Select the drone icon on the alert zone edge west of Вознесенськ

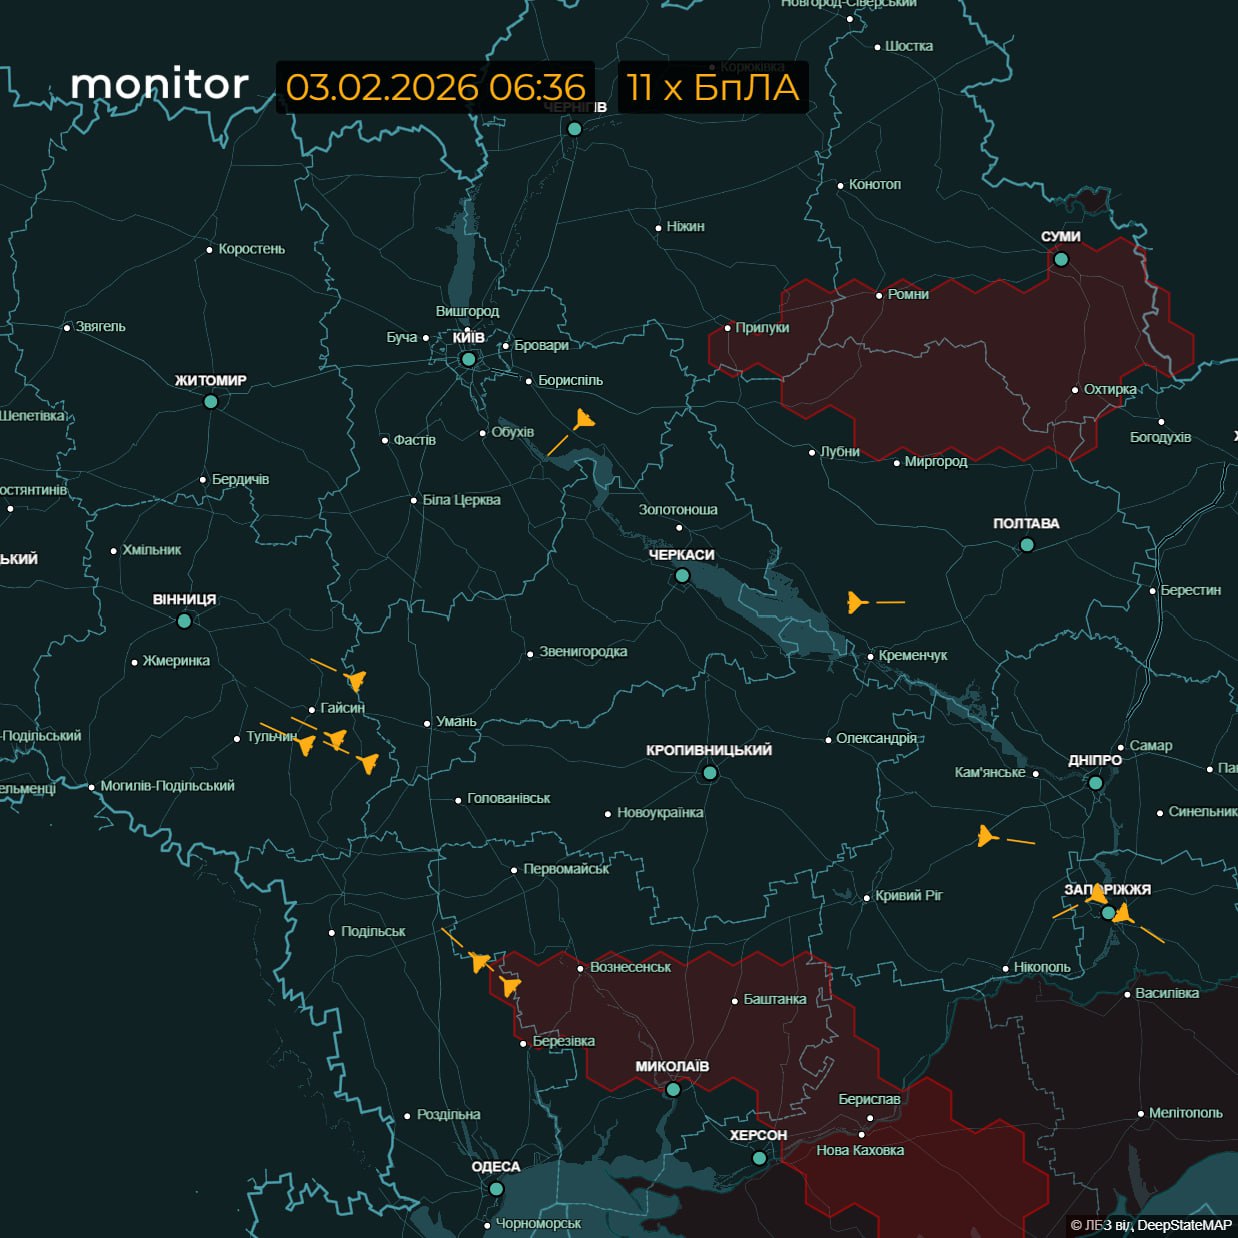coord(510,986)
